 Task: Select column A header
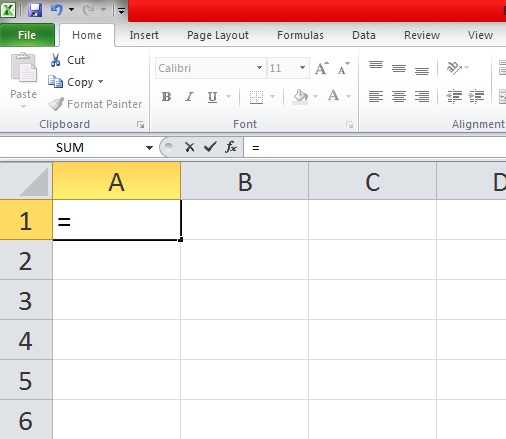click(117, 181)
